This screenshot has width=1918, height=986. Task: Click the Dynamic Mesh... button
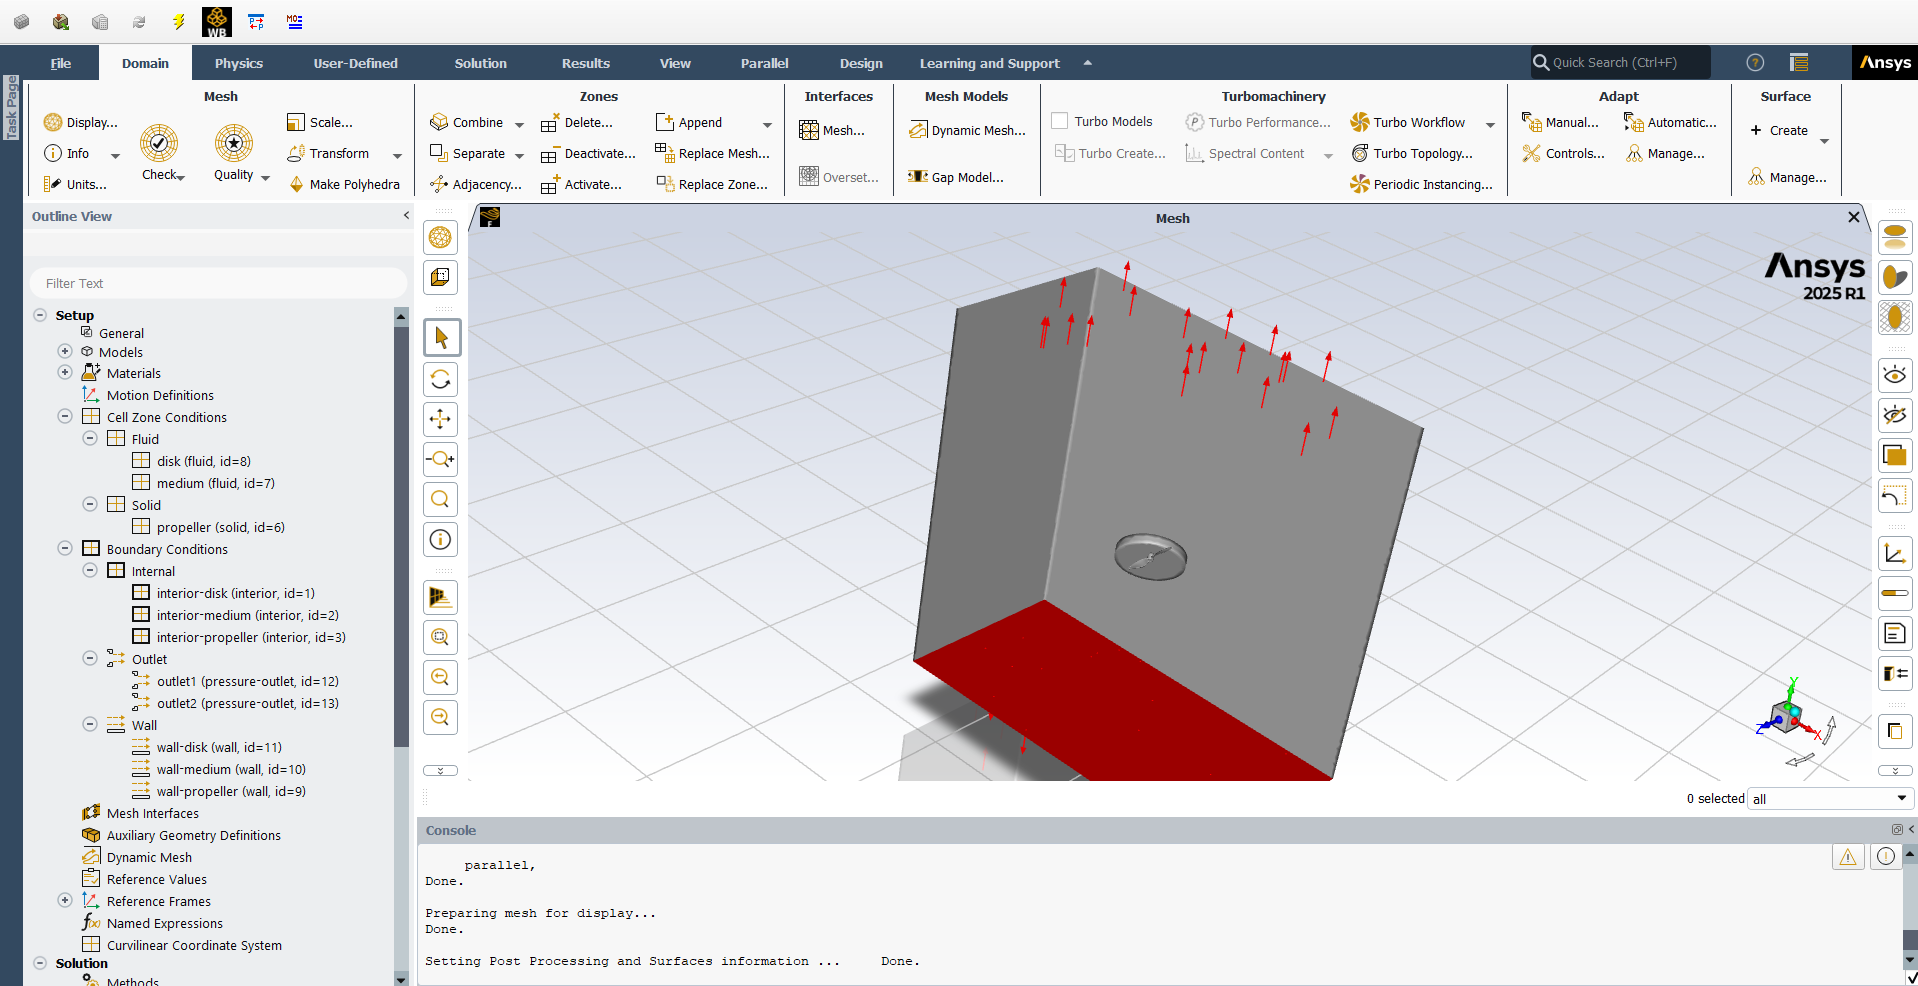click(x=967, y=130)
